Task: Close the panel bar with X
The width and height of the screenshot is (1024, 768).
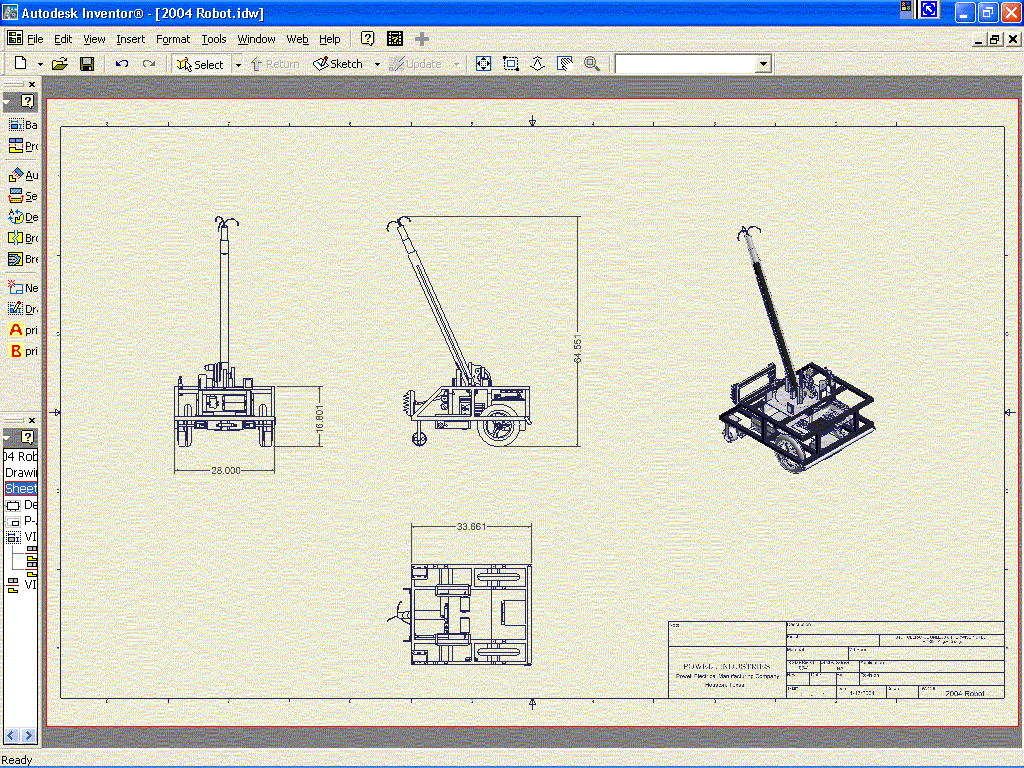Action: (31, 84)
